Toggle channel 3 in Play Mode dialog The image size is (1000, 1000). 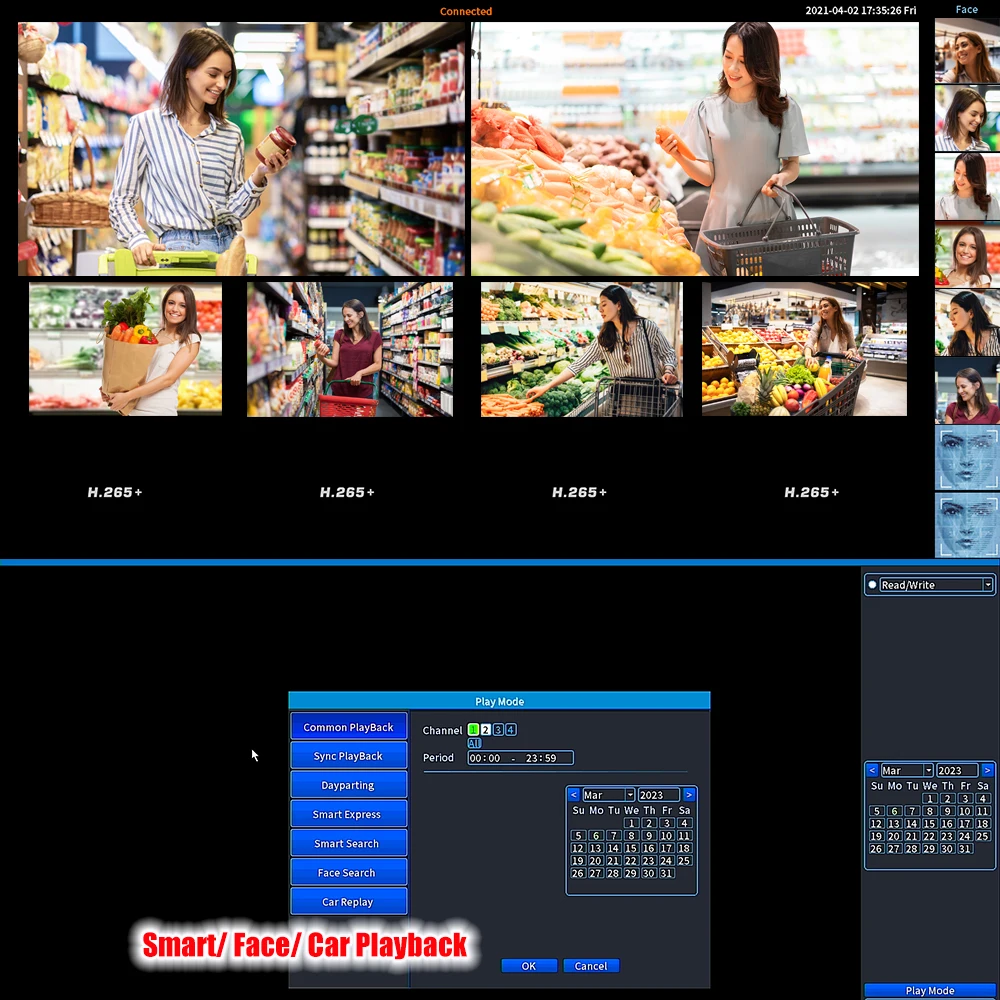click(x=498, y=730)
